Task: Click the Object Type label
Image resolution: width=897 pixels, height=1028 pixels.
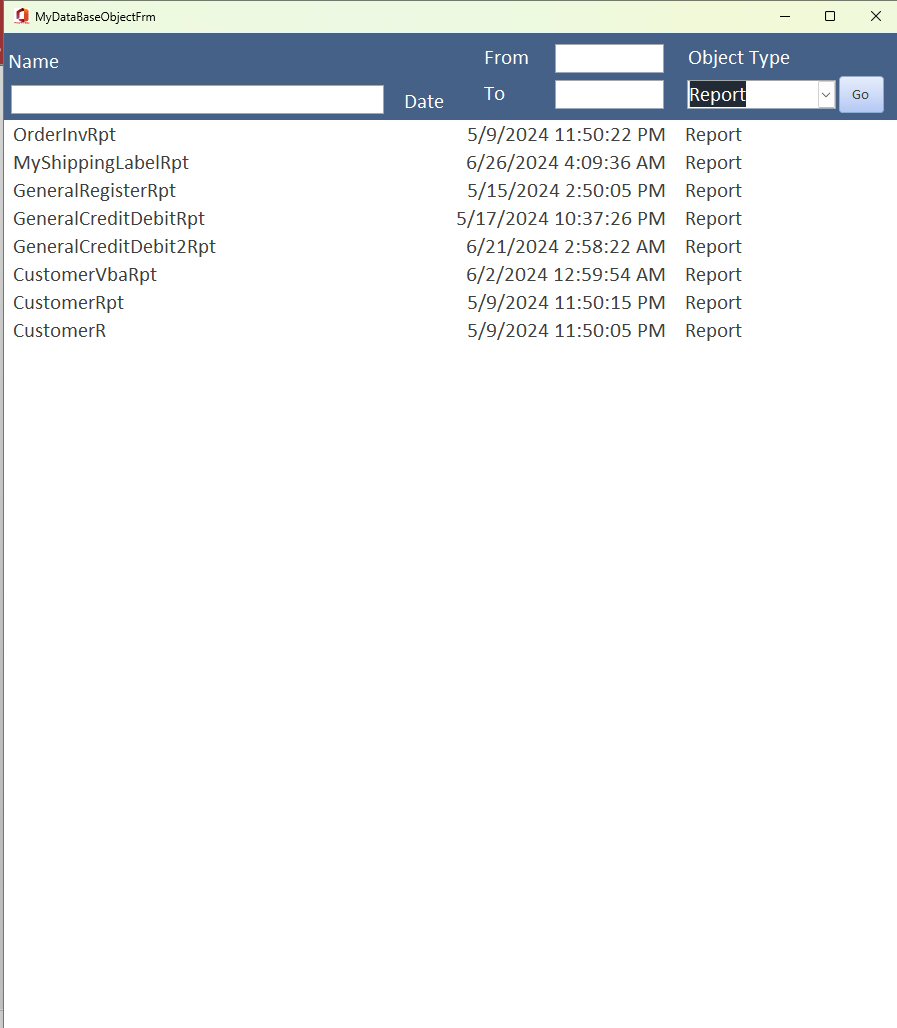Action: pyautogui.click(x=738, y=58)
